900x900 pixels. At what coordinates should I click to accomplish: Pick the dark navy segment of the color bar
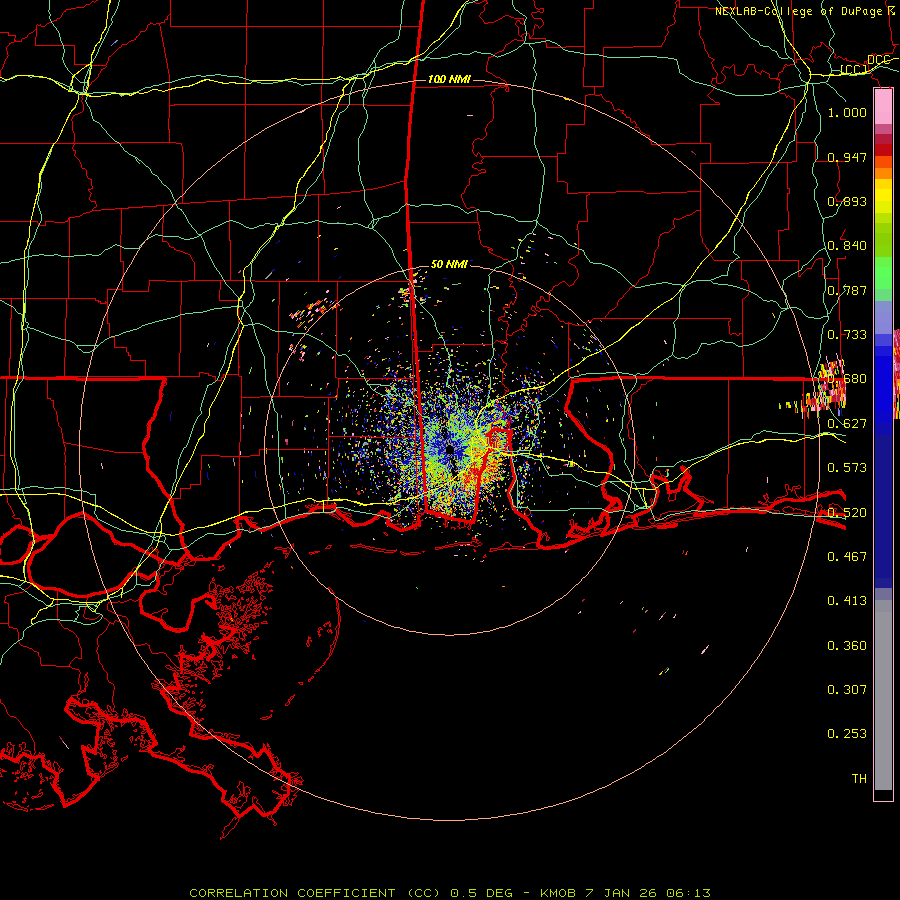[x=883, y=511]
